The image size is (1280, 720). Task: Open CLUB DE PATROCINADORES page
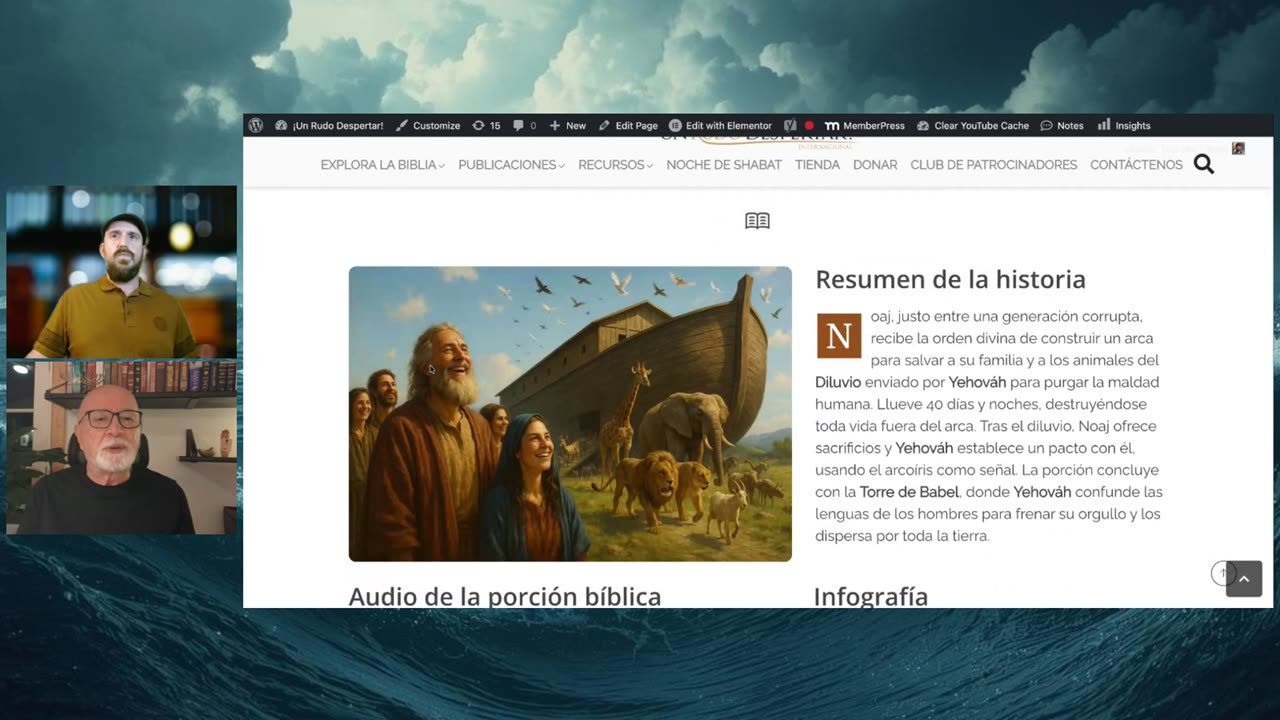point(993,165)
